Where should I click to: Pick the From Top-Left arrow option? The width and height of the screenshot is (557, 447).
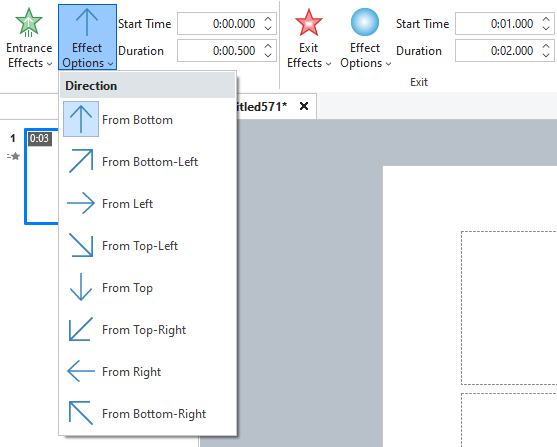click(x=147, y=246)
